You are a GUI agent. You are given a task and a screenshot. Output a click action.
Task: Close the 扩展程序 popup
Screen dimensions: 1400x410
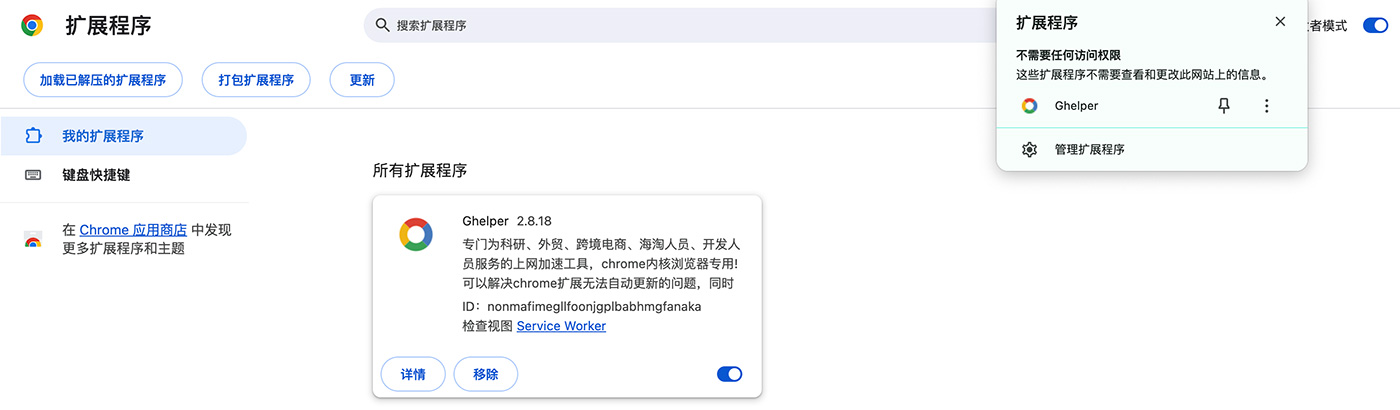[x=1280, y=22]
